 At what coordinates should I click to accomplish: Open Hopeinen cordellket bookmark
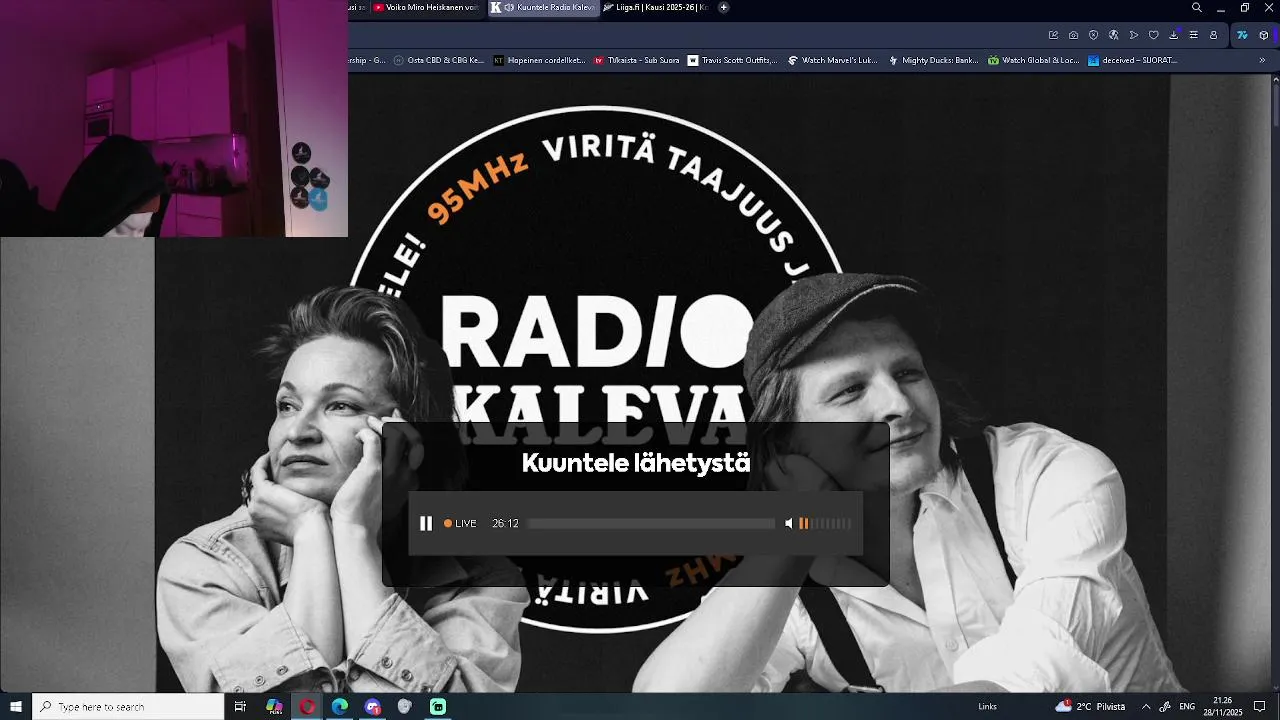(539, 60)
